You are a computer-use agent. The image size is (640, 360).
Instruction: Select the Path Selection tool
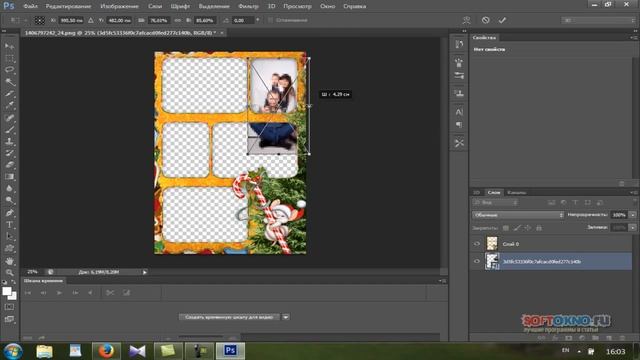9,236
